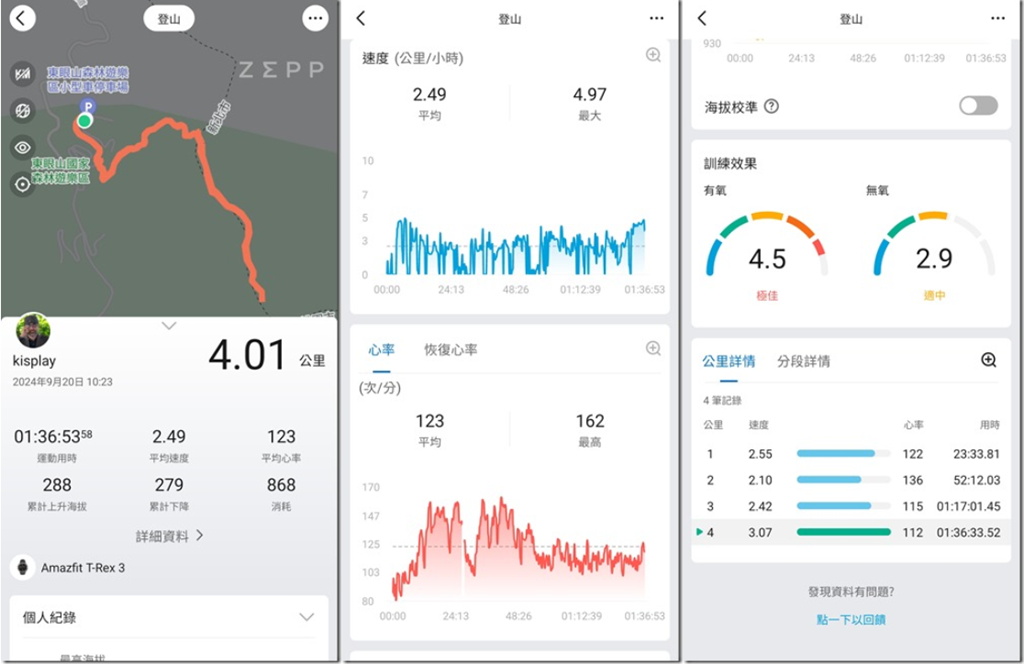Tap the fastest-lap arrow marker beside kilometer 4
This screenshot has height=664, width=1024.
pyautogui.click(x=699, y=532)
